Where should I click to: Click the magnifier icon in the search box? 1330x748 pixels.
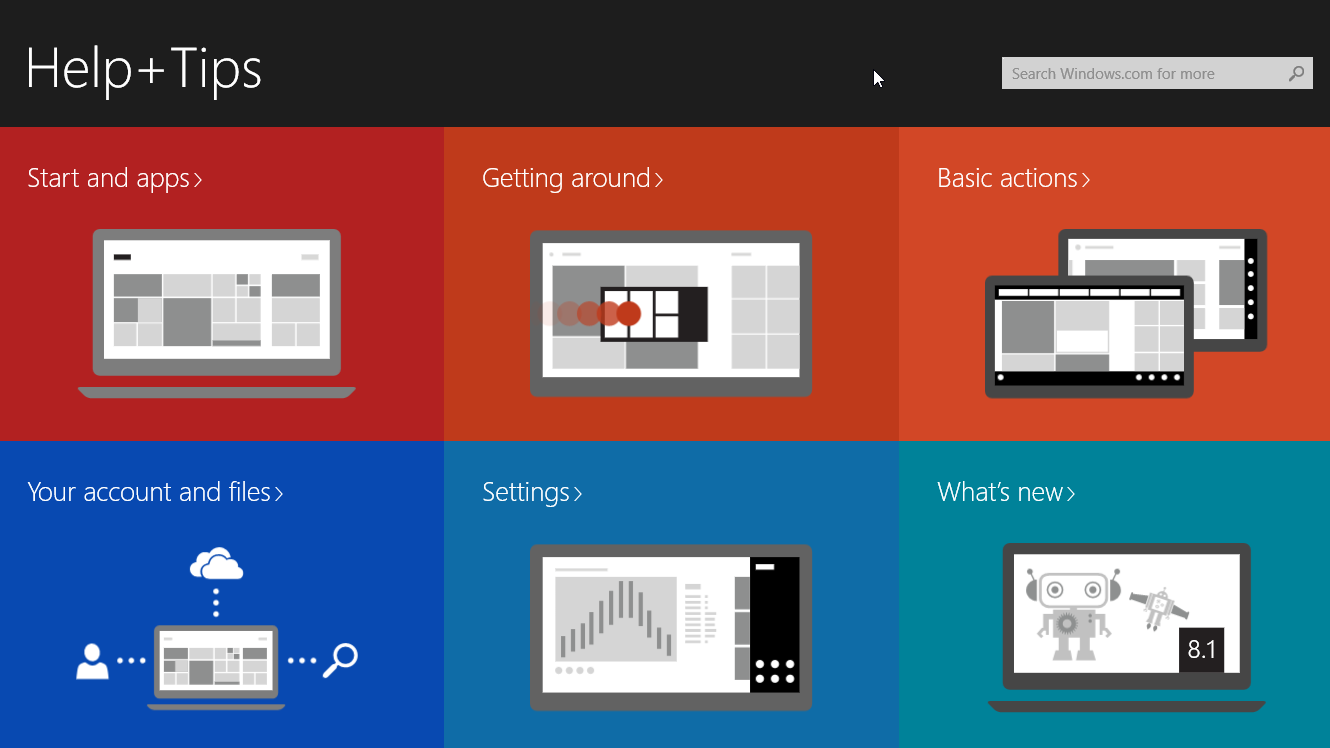tap(1296, 73)
